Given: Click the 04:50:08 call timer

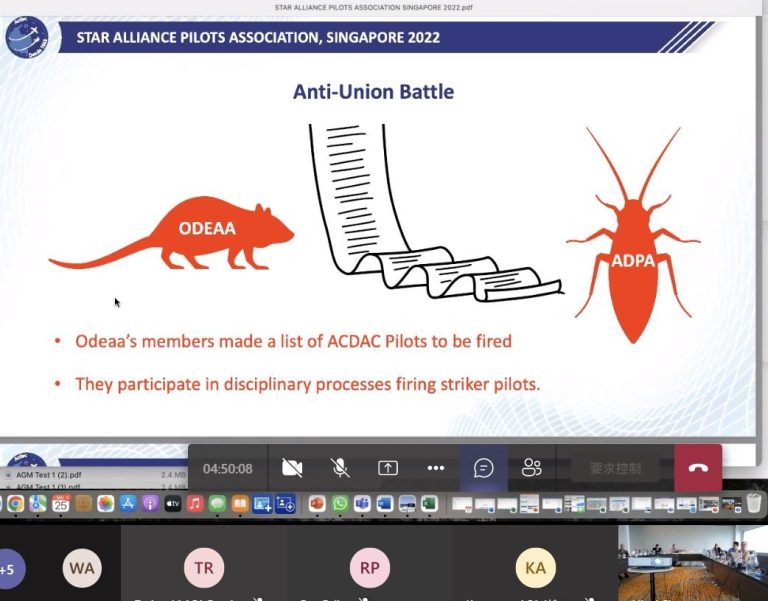Looking at the screenshot, I should pos(228,469).
